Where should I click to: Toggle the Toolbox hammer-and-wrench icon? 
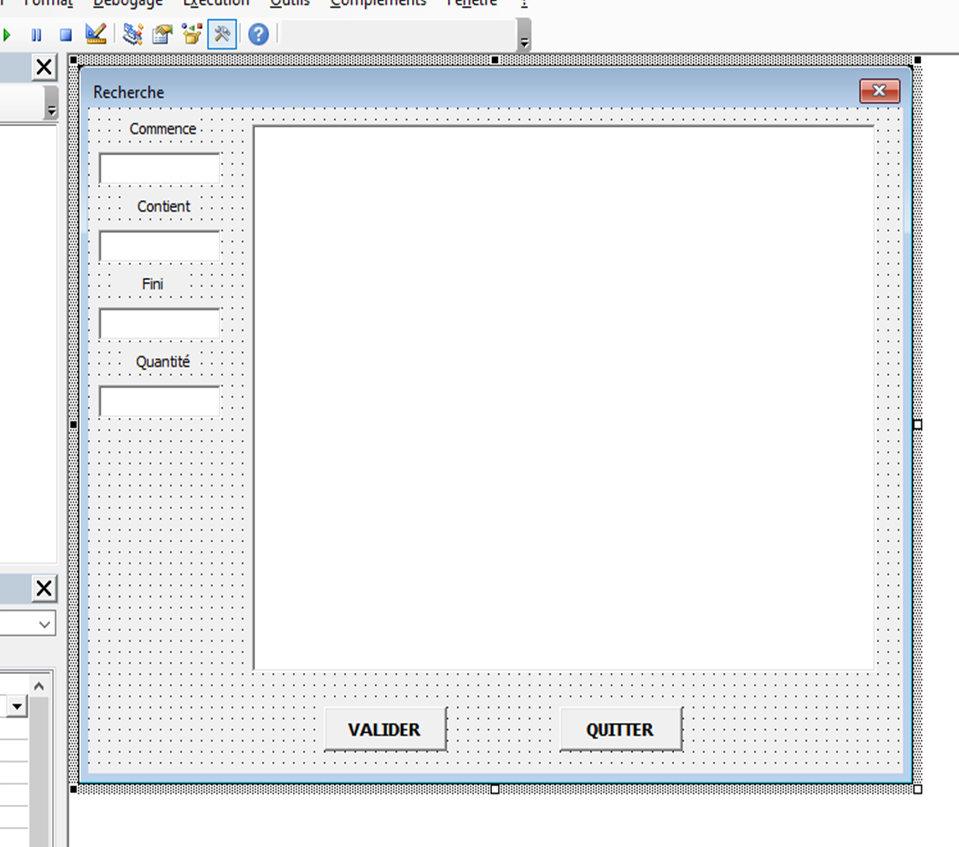[x=222, y=35]
